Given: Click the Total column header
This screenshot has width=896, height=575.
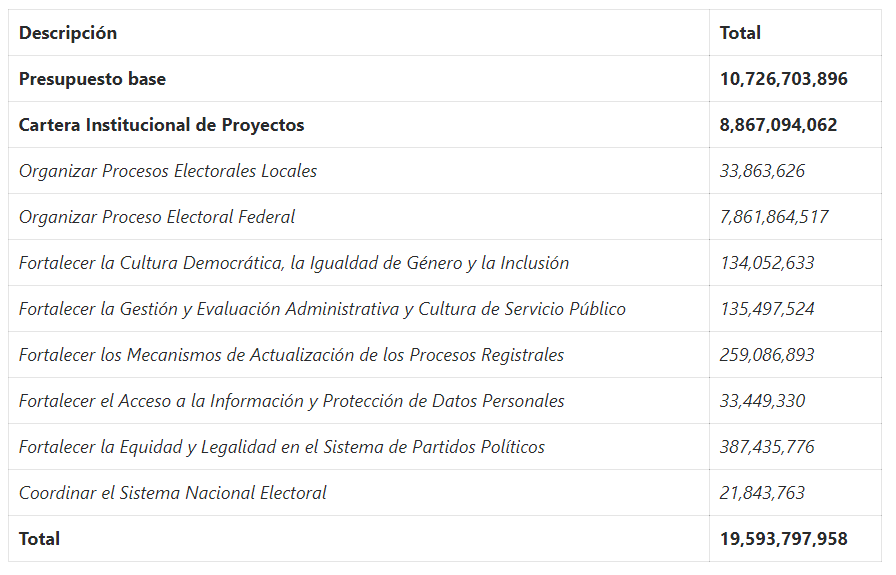Looking at the screenshot, I should coord(740,33).
